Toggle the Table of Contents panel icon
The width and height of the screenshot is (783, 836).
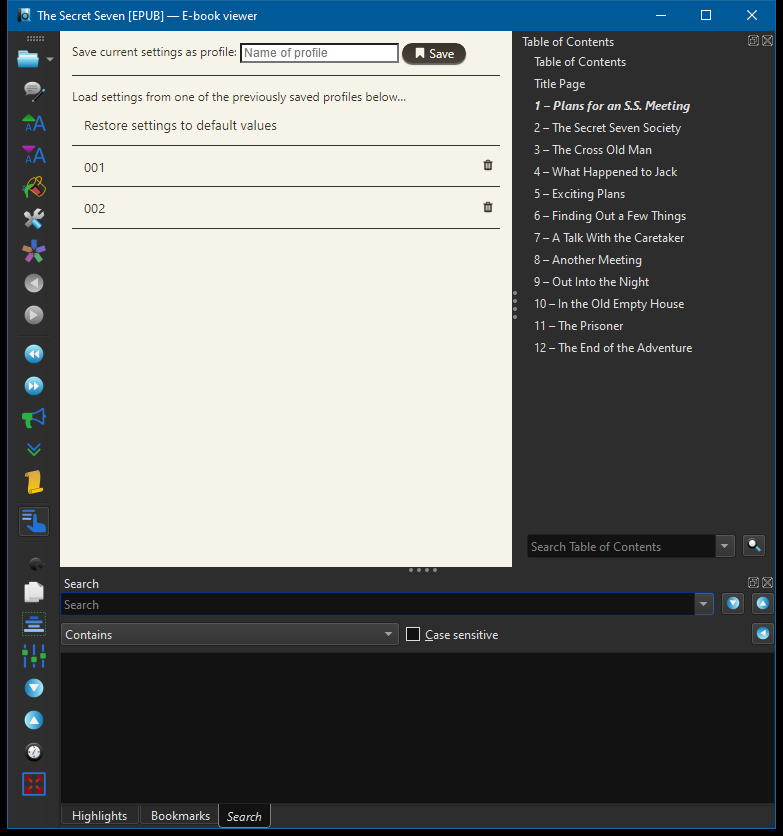[x=34, y=521]
